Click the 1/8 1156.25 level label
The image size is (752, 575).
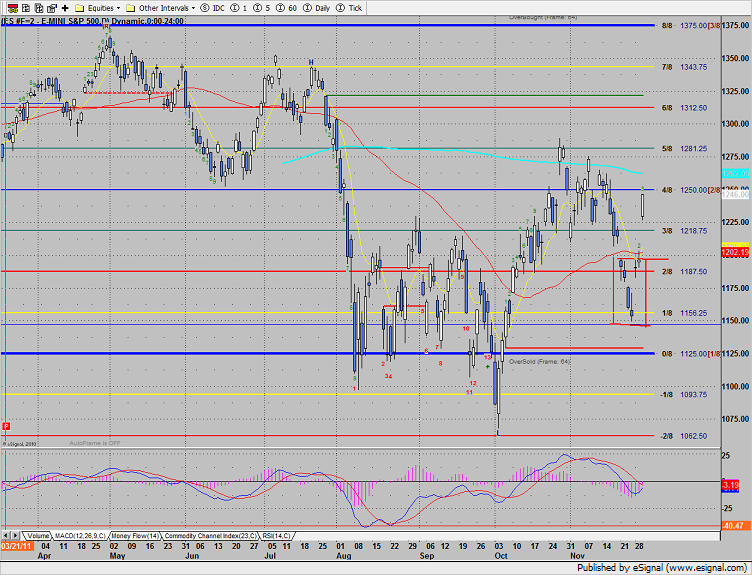pyautogui.click(x=684, y=313)
